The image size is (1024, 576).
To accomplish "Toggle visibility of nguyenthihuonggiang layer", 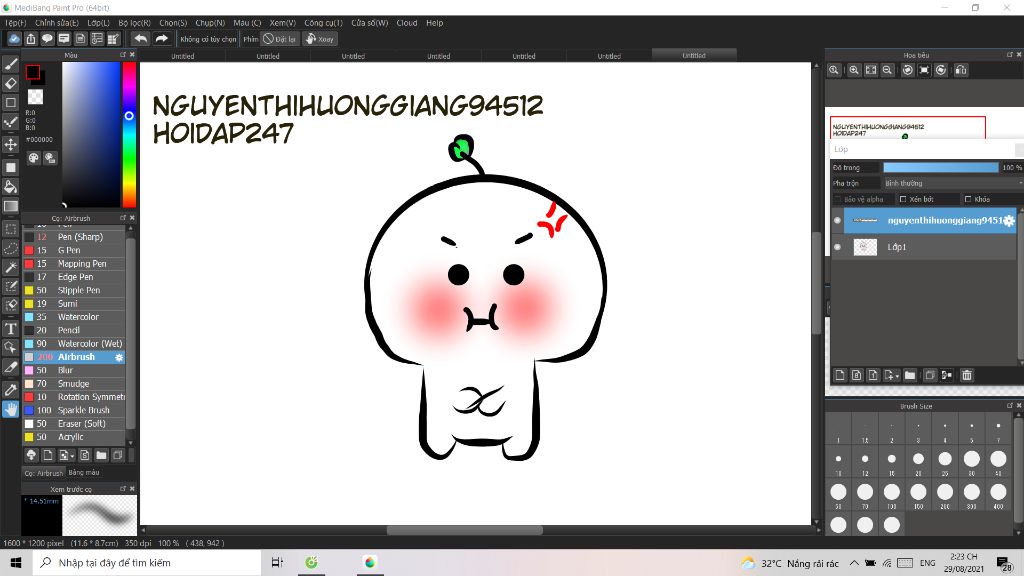I will coord(837,221).
